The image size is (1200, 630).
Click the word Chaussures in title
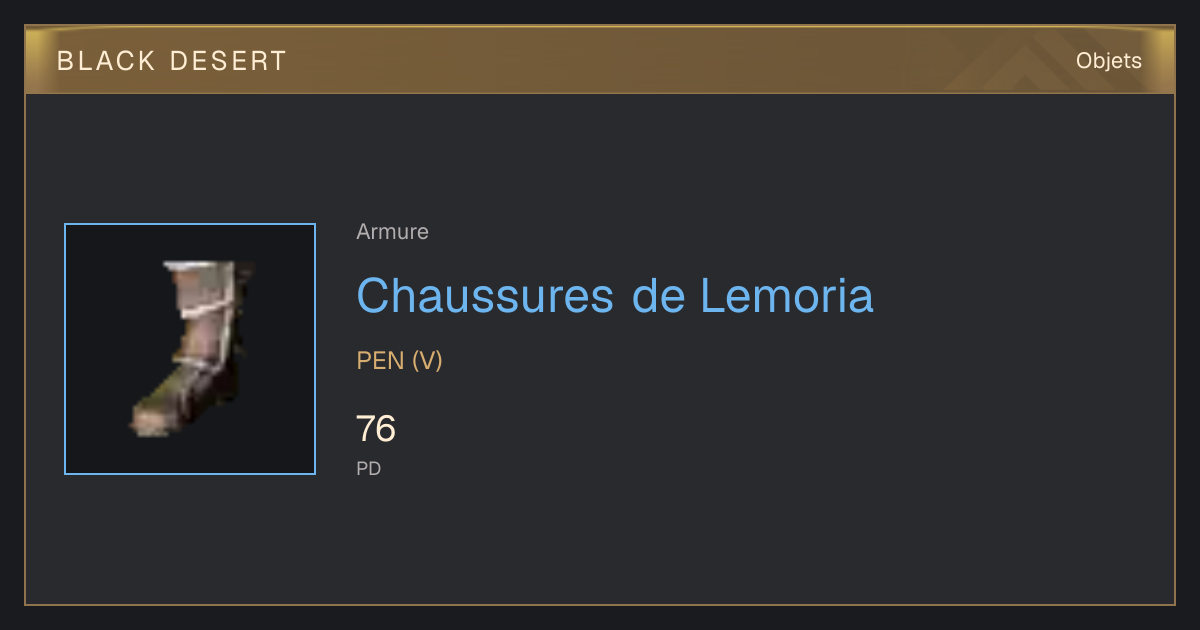(485, 295)
